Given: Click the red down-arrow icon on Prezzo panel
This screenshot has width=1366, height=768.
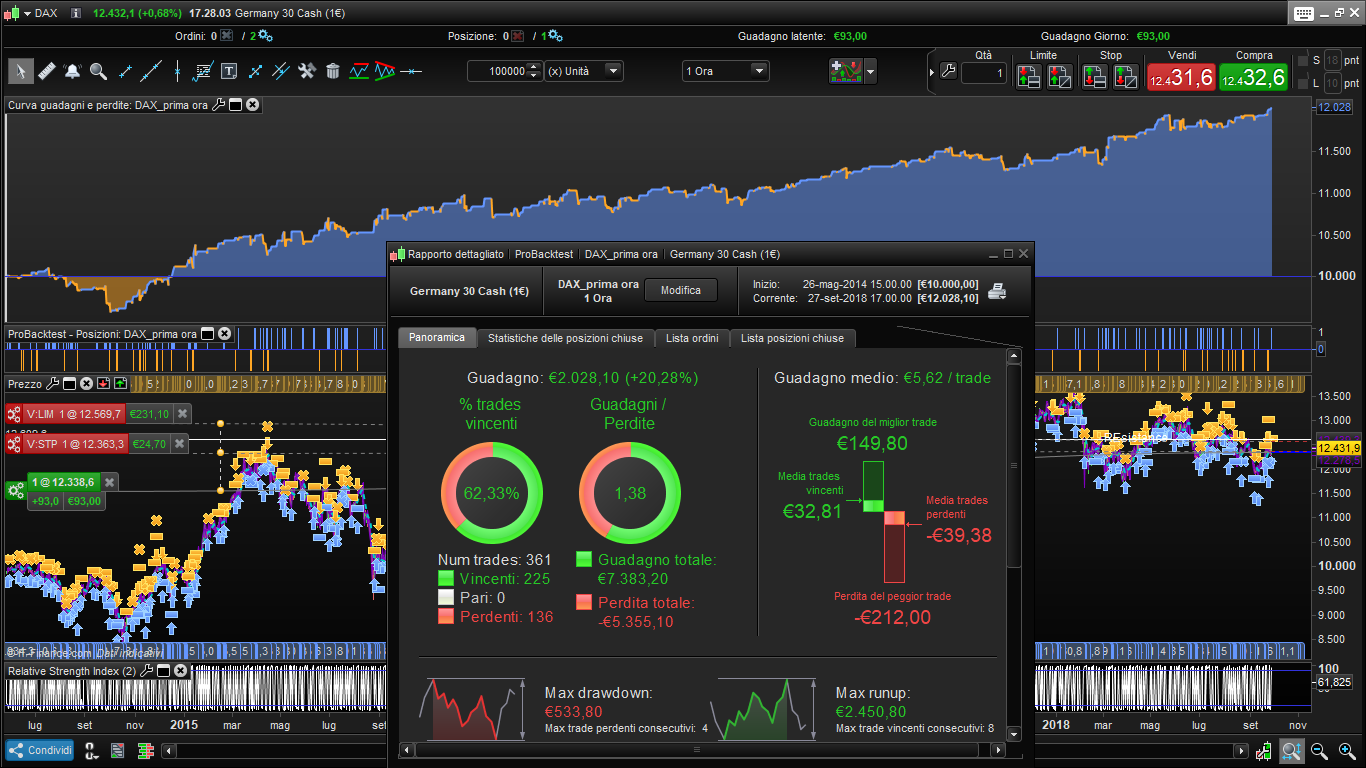Looking at the screenshot, I should [x=103, y=383].
